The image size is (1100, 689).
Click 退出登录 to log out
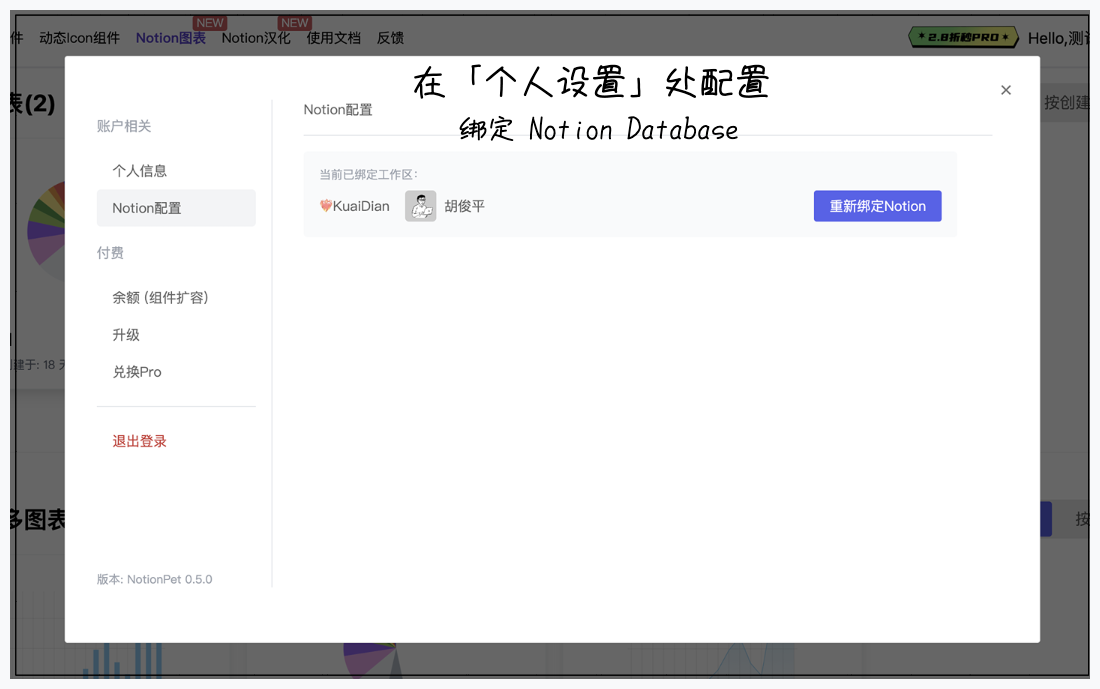[140, 441]
